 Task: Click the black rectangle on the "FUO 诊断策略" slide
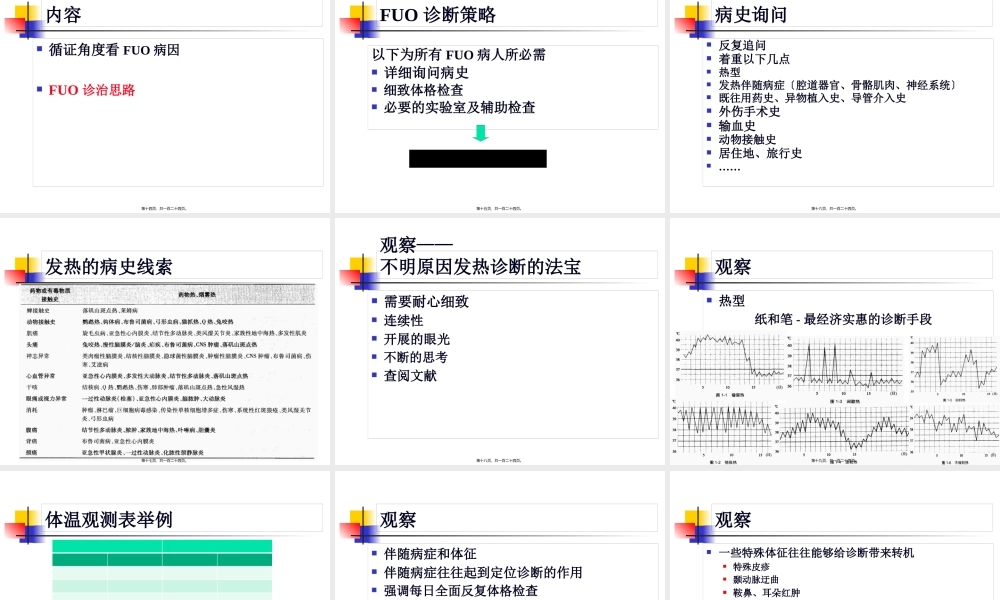coord(479,158)
